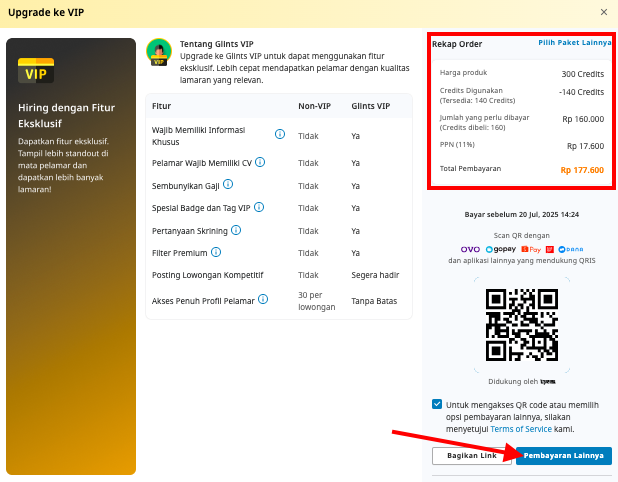Click the Fitur column header

(161, 106)
